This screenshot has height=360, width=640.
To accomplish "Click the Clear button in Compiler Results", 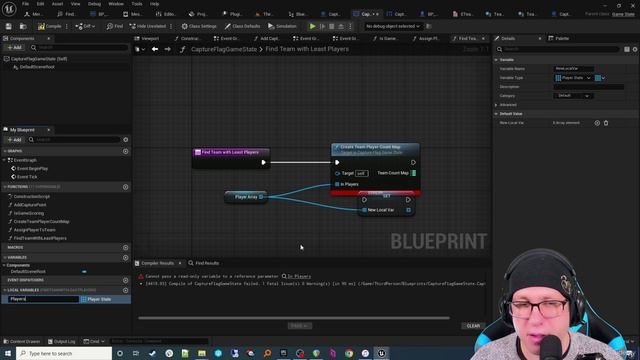I will 473,326.
